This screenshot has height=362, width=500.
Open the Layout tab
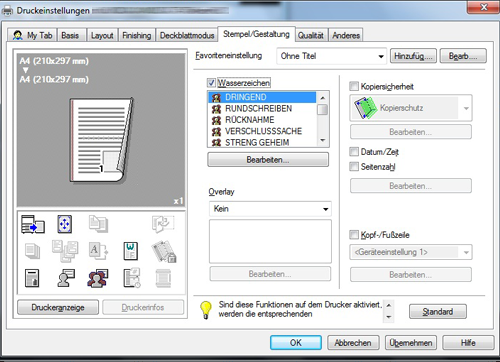click(x=102, y=35)
